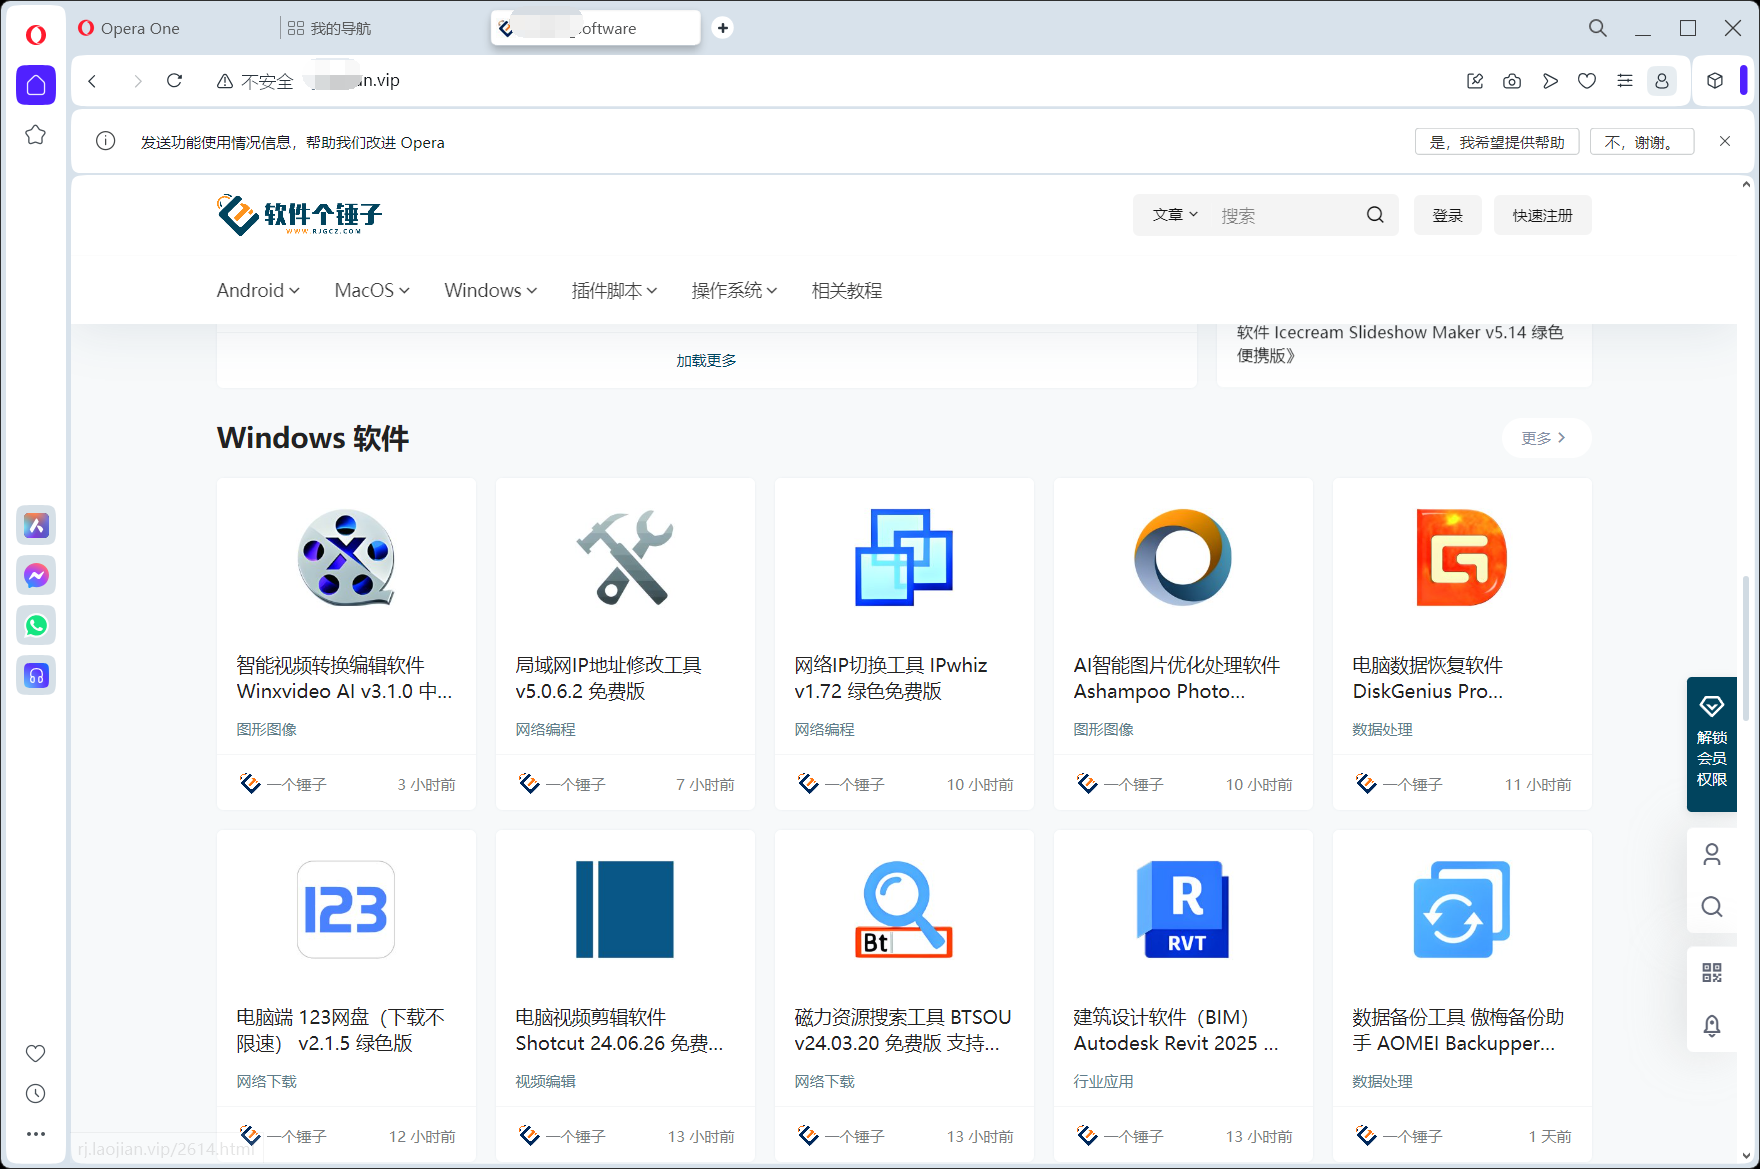The image size is (1760, 1169).
Task: Open the Winxvideo AI software thumbnail
Action: coord(346,557)
